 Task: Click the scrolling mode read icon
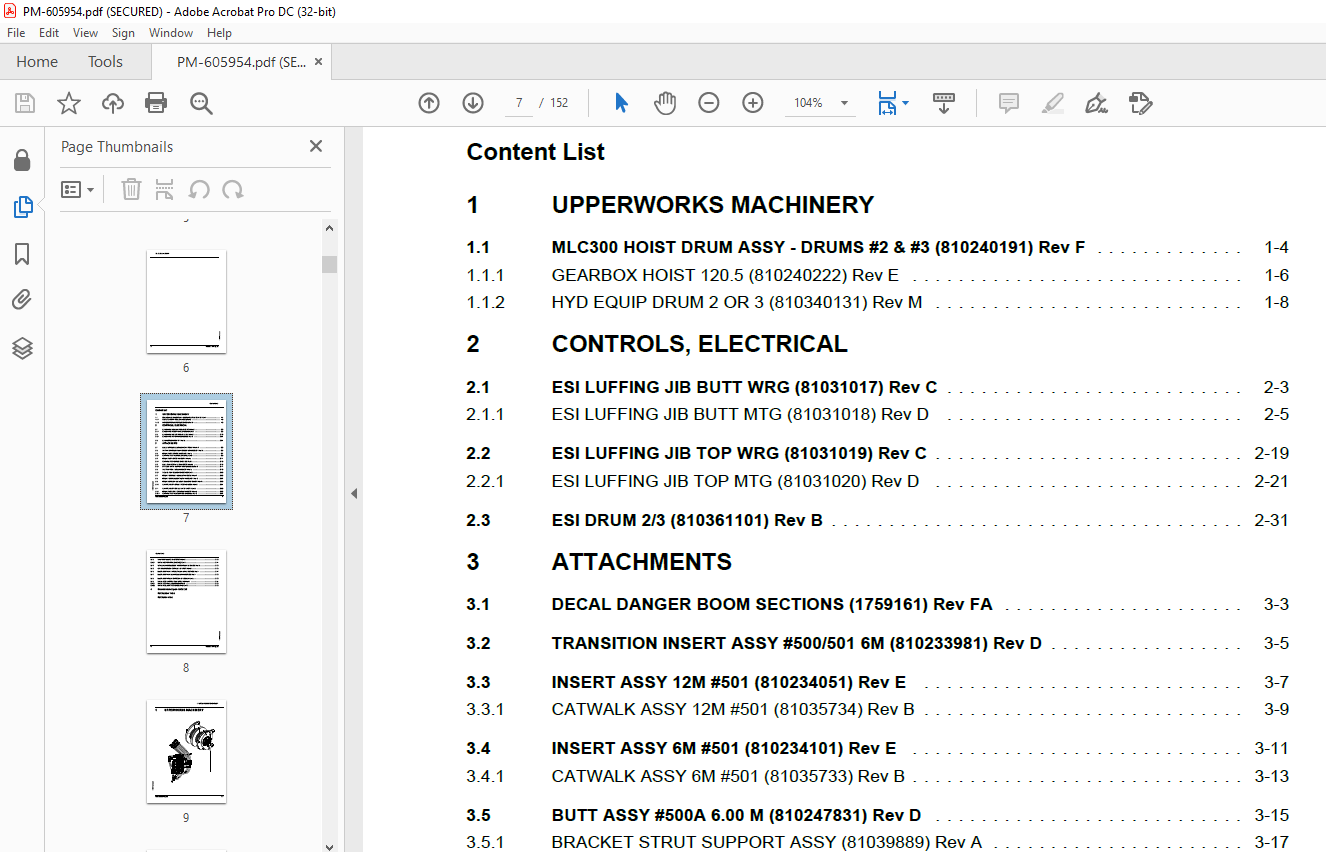(944, 103)
